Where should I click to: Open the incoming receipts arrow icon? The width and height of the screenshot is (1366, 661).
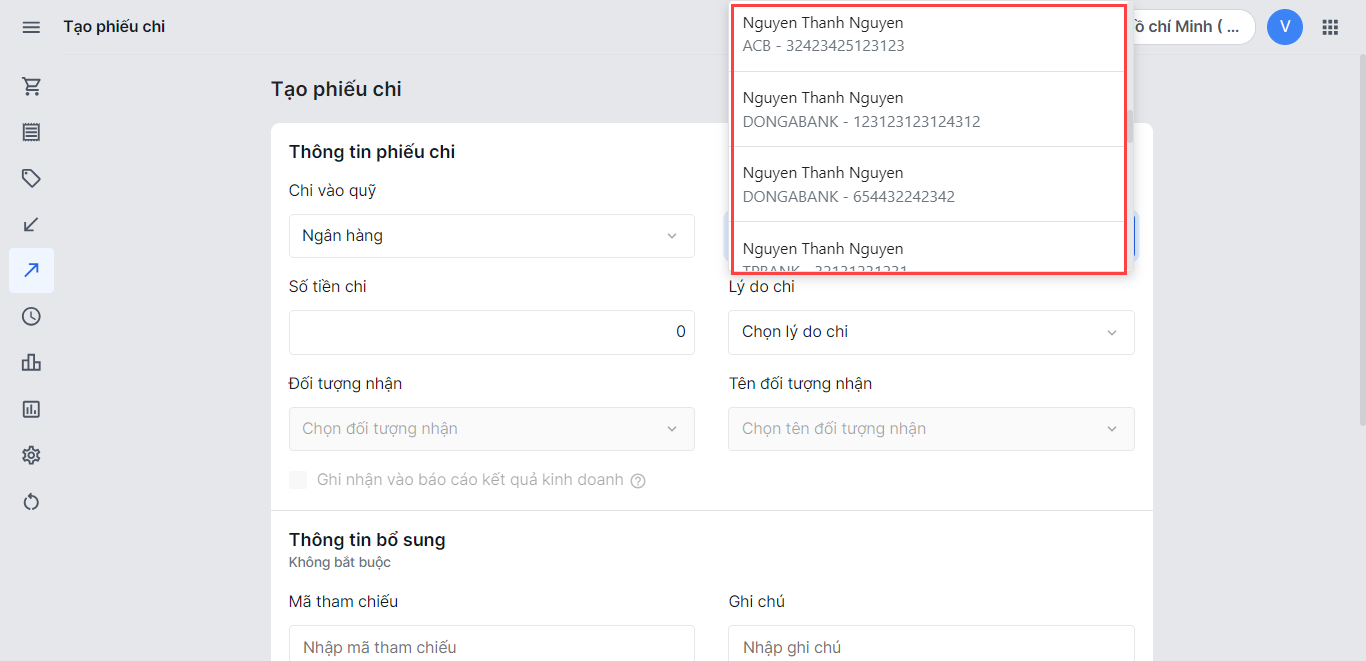coord(31,225)
